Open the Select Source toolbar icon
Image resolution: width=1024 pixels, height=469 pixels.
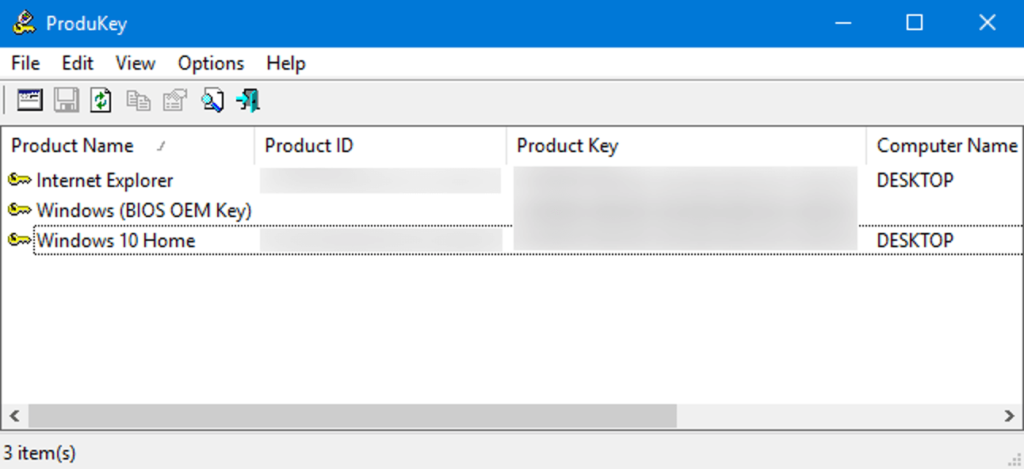click(x=31, y=100)
